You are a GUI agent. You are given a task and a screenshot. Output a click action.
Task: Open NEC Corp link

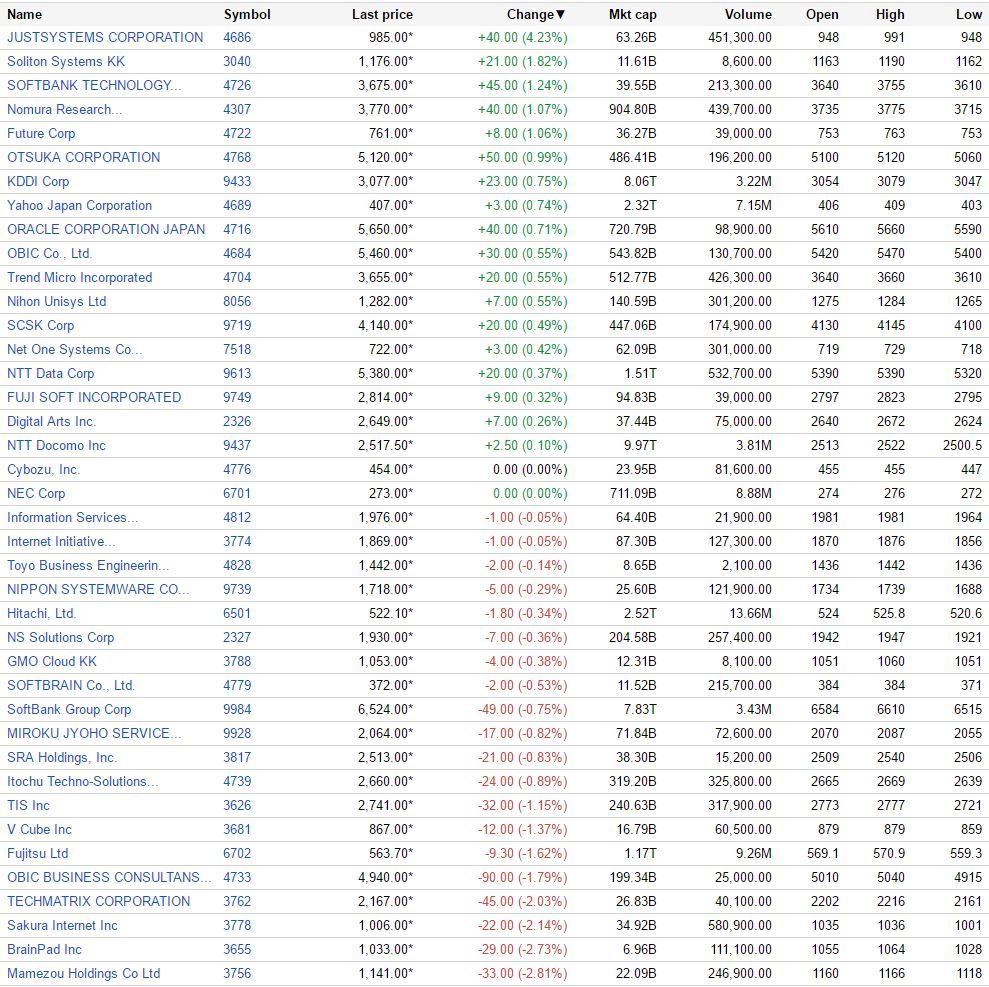tap(36, 493)
